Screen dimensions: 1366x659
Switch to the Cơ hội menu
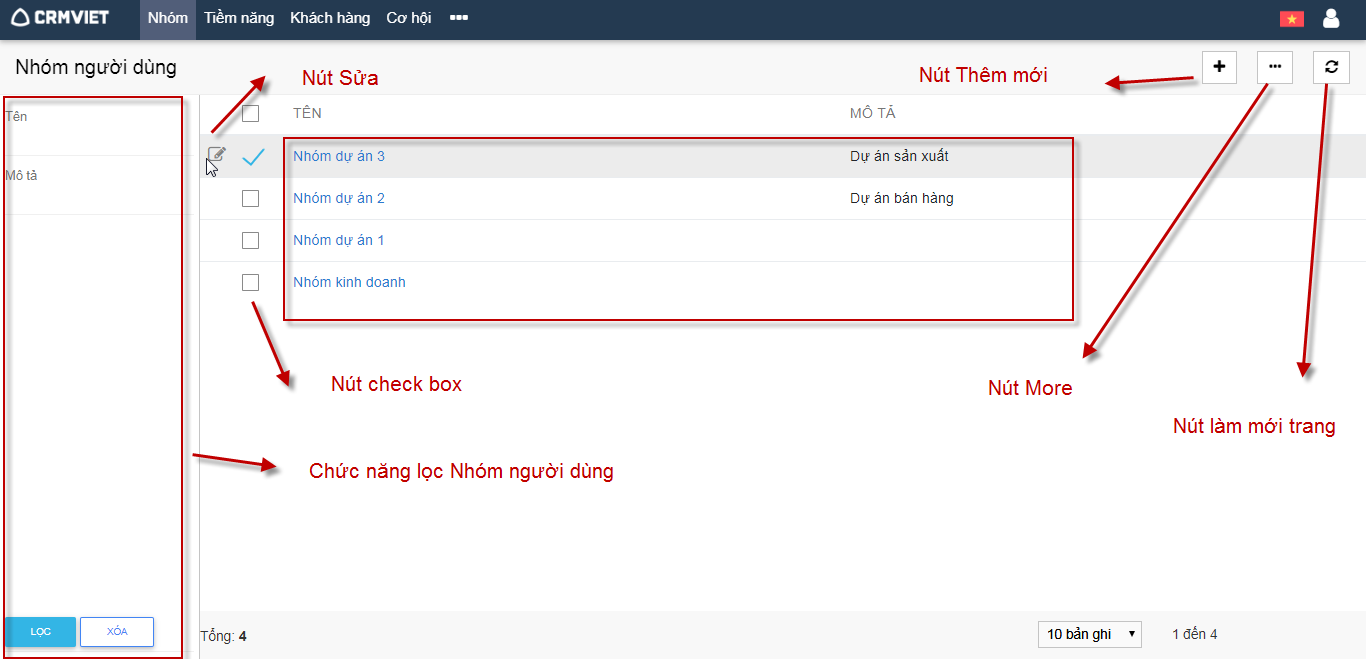408,18
